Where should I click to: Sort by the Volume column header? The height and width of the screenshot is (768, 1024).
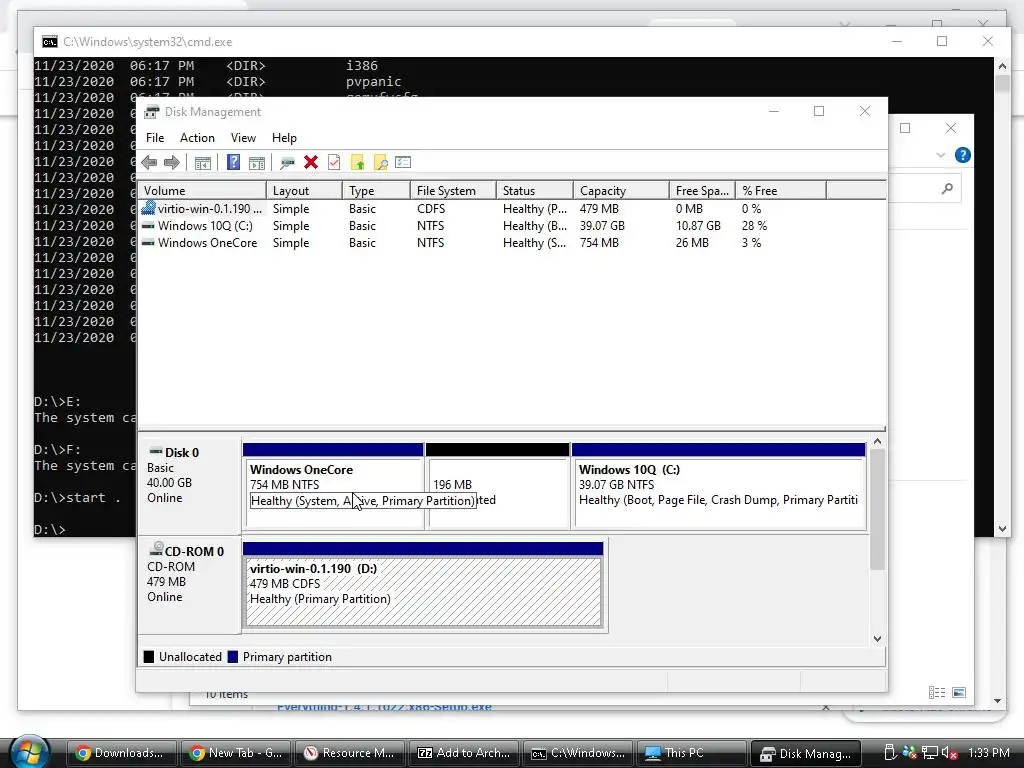(202, 191)
